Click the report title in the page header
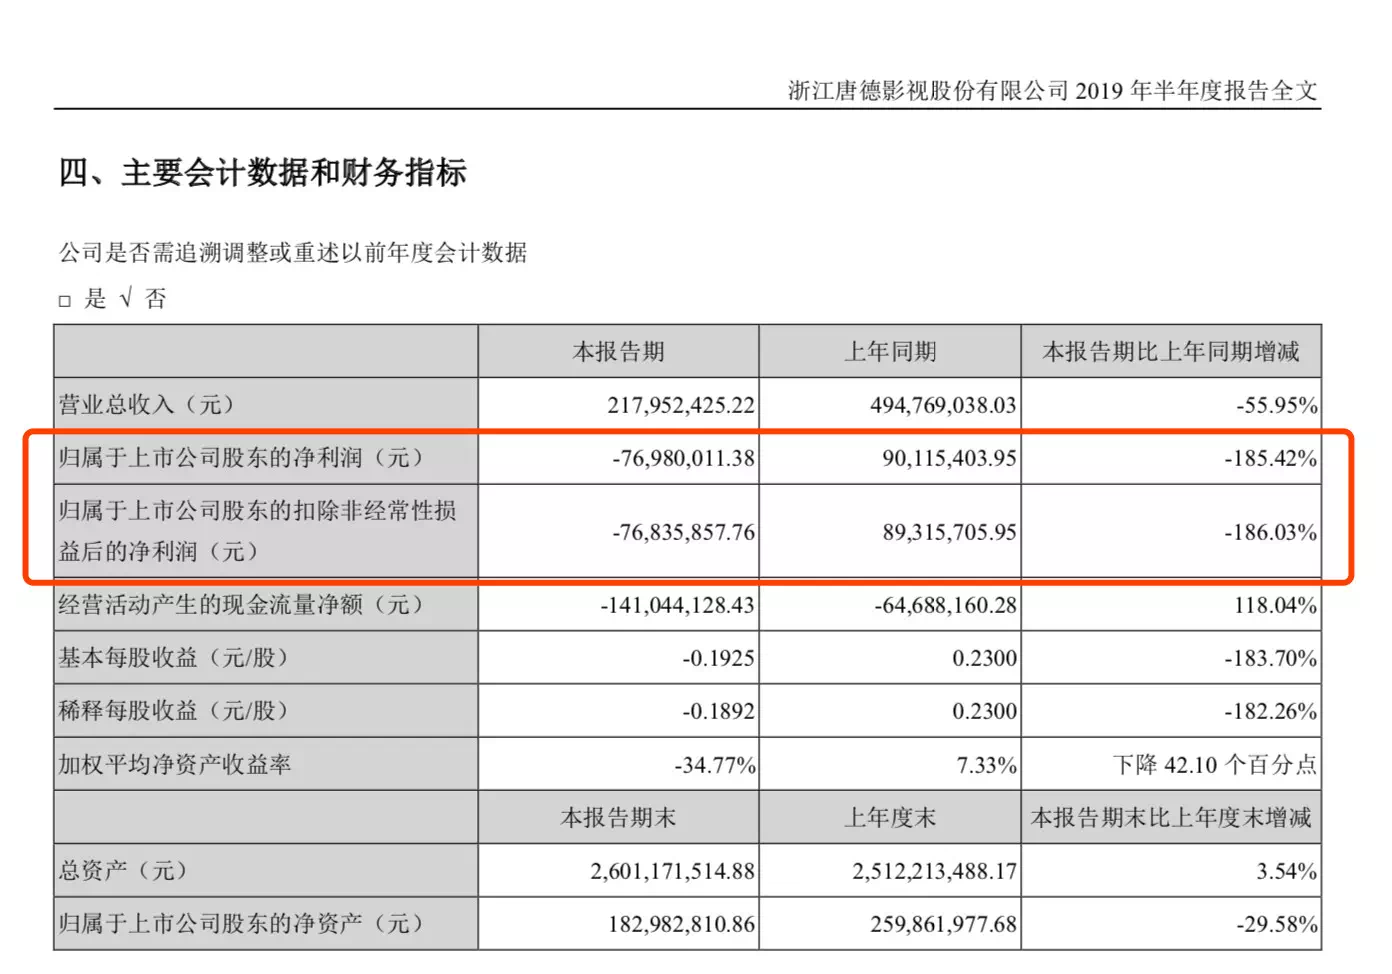The image size is (1392, 974). (1052, 91)
